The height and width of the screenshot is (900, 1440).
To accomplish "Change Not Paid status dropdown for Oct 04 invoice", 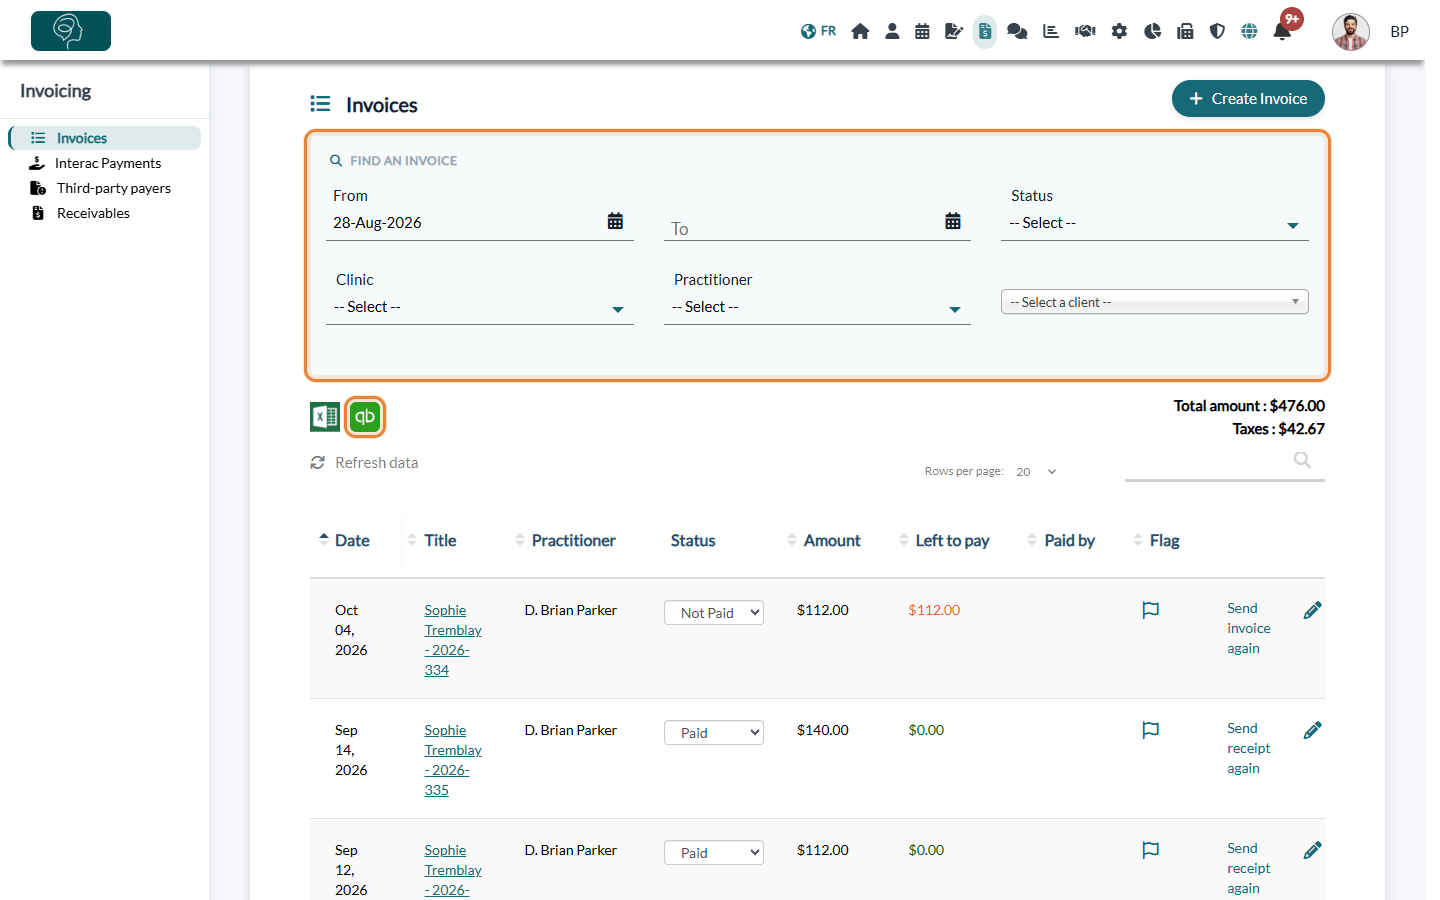I will tap(714, 613).
